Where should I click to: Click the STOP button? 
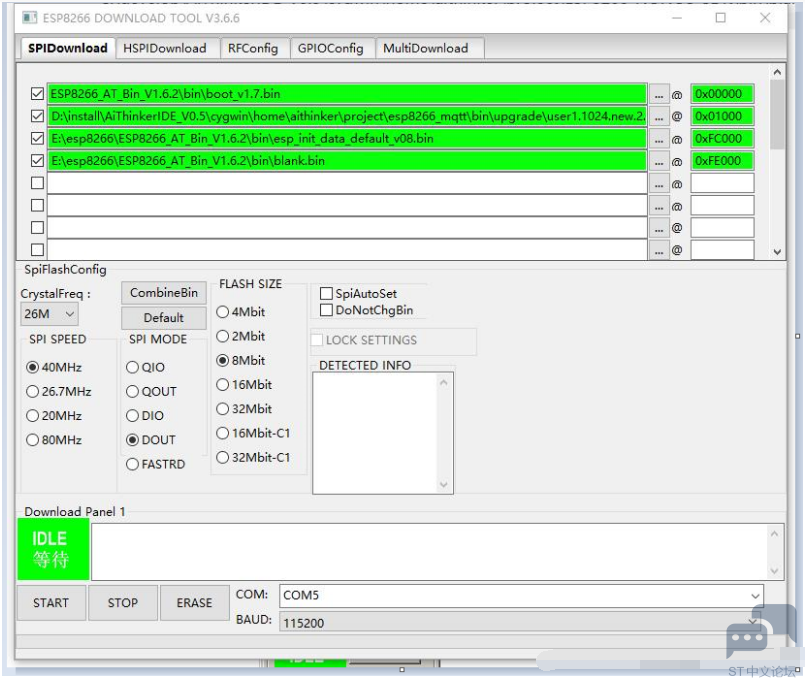tap(123, 603)
